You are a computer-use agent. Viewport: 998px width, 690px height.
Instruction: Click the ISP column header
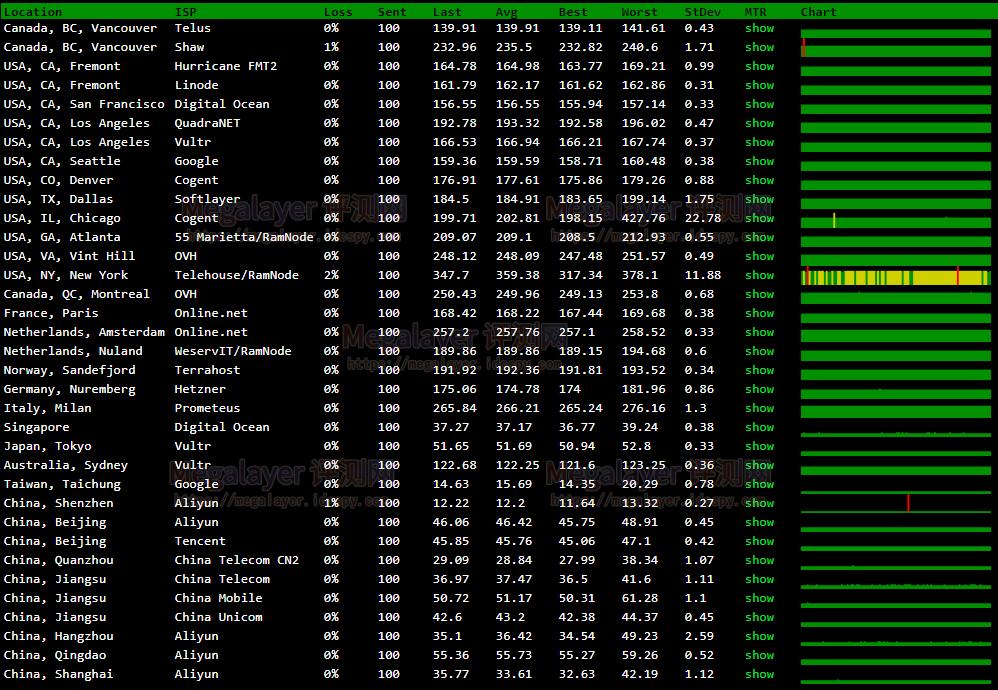click(185, 12)
